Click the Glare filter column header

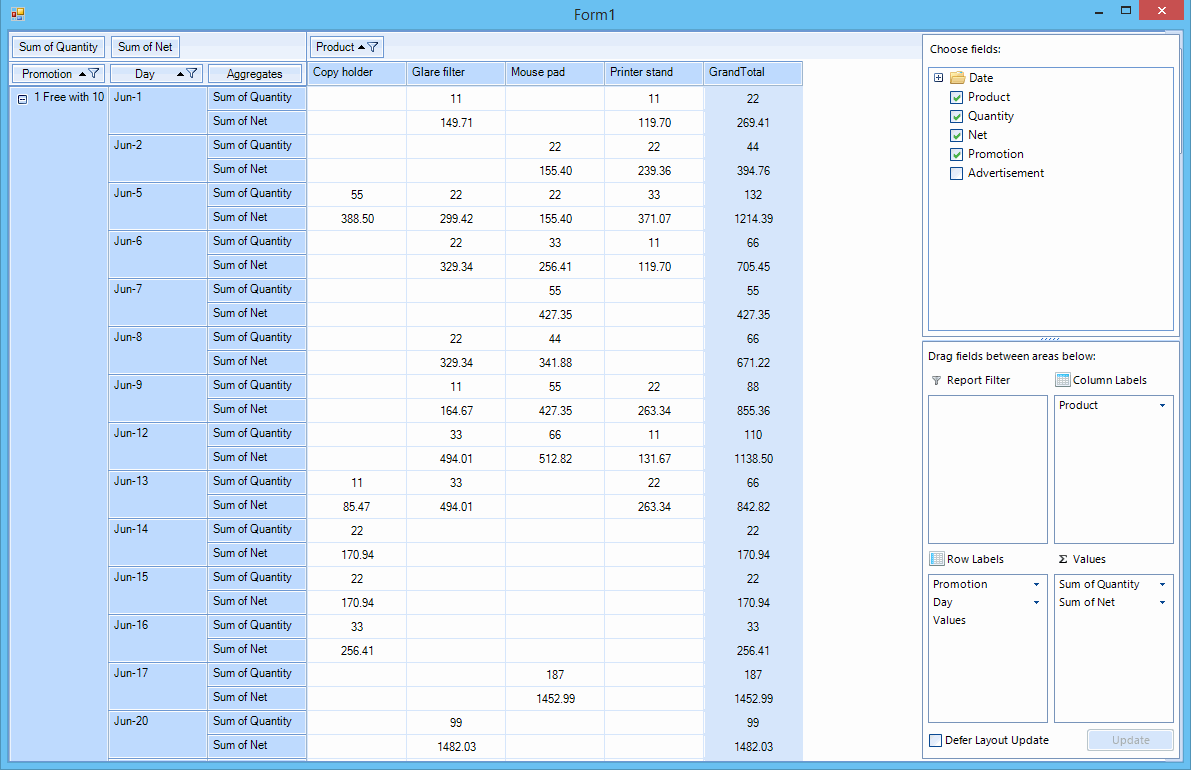tap(456, 72)
